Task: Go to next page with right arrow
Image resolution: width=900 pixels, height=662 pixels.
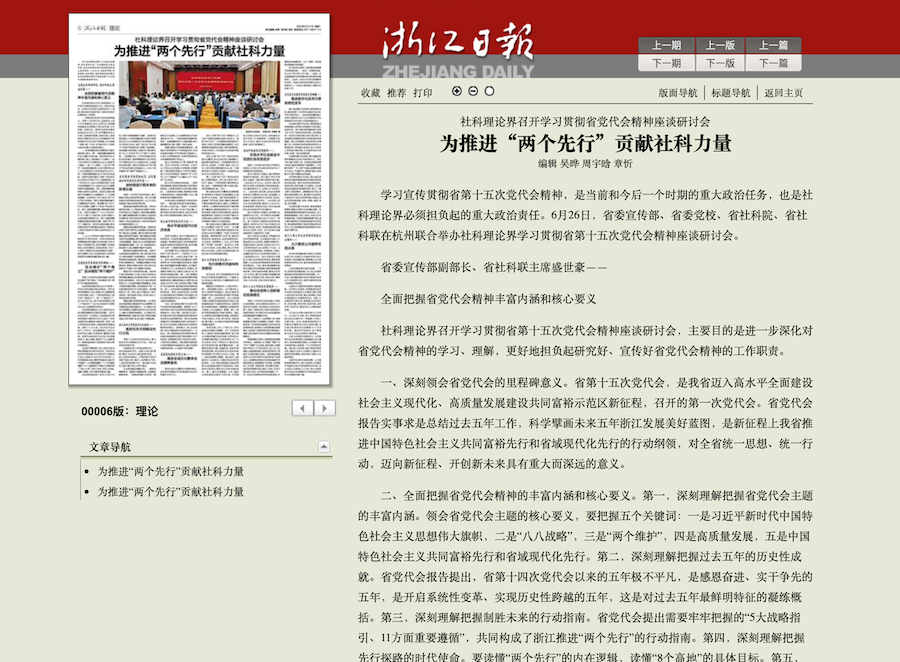Action: [324, 408]
